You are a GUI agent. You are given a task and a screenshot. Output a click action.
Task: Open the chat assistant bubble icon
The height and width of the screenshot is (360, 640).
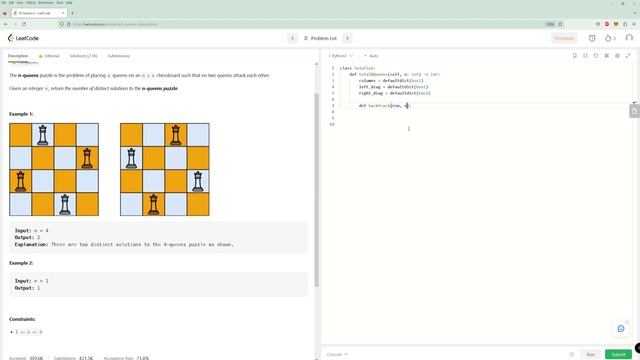(621, 329)
